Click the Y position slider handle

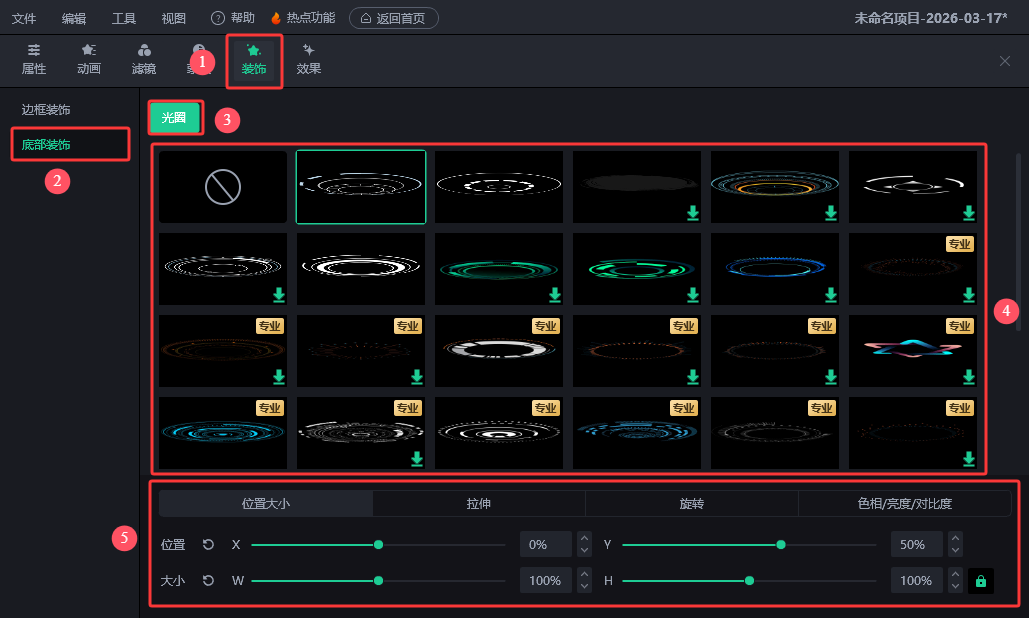781,544
